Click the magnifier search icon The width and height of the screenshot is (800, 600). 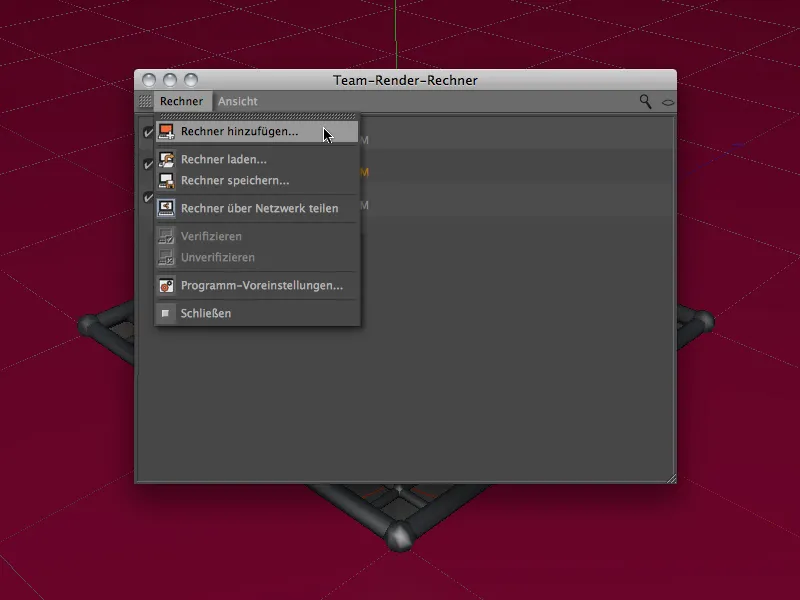pos(645,102)
